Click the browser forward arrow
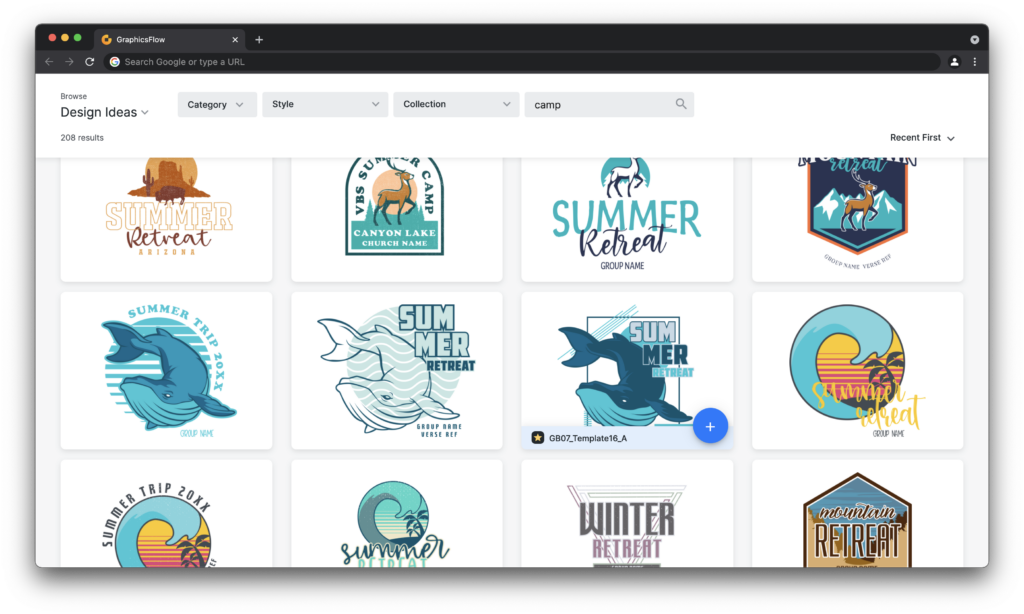Image resolution: width=1024 pixels, height=614 pixels. tap(69, 61)
